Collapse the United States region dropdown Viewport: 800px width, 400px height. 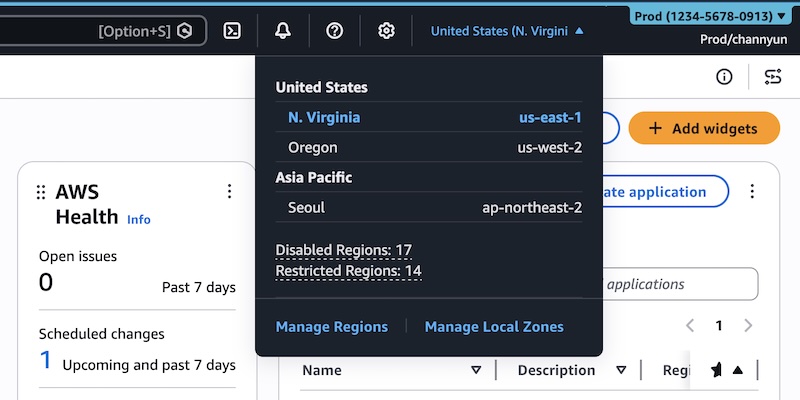(x=507, y=31)
